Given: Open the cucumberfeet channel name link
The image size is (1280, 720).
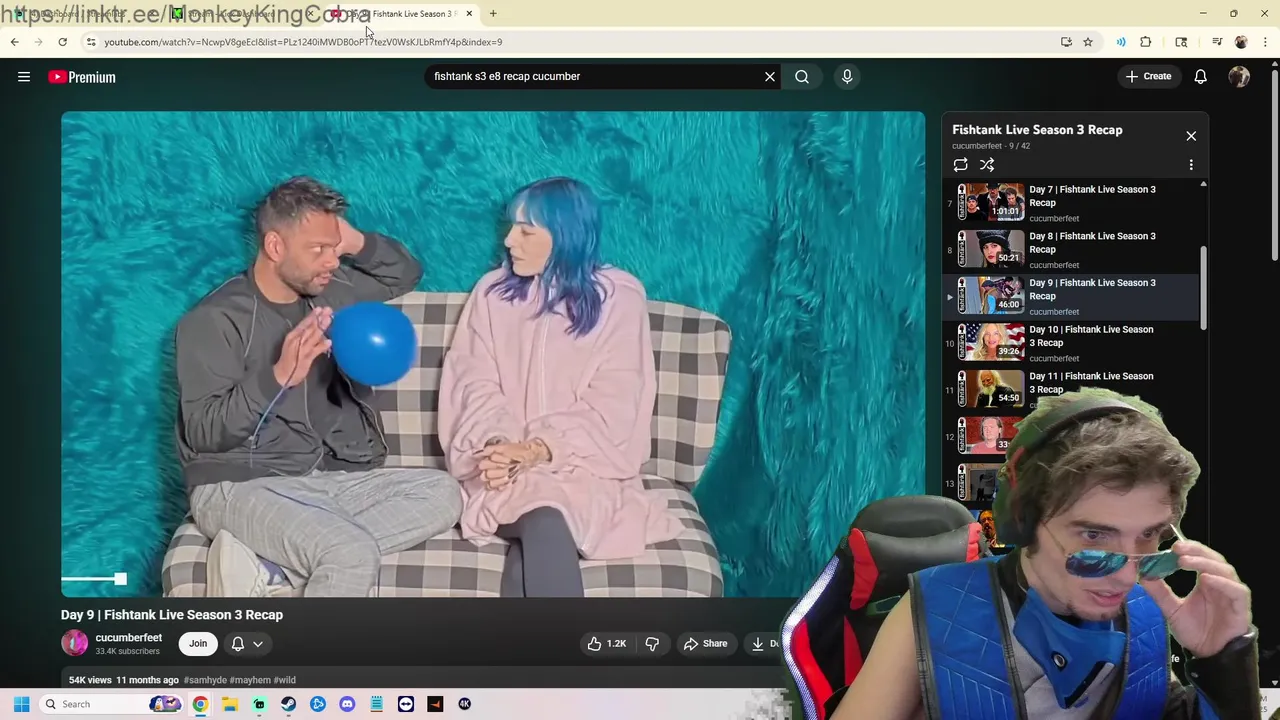Looking at the screenshot, I should [x=129, y=638].
